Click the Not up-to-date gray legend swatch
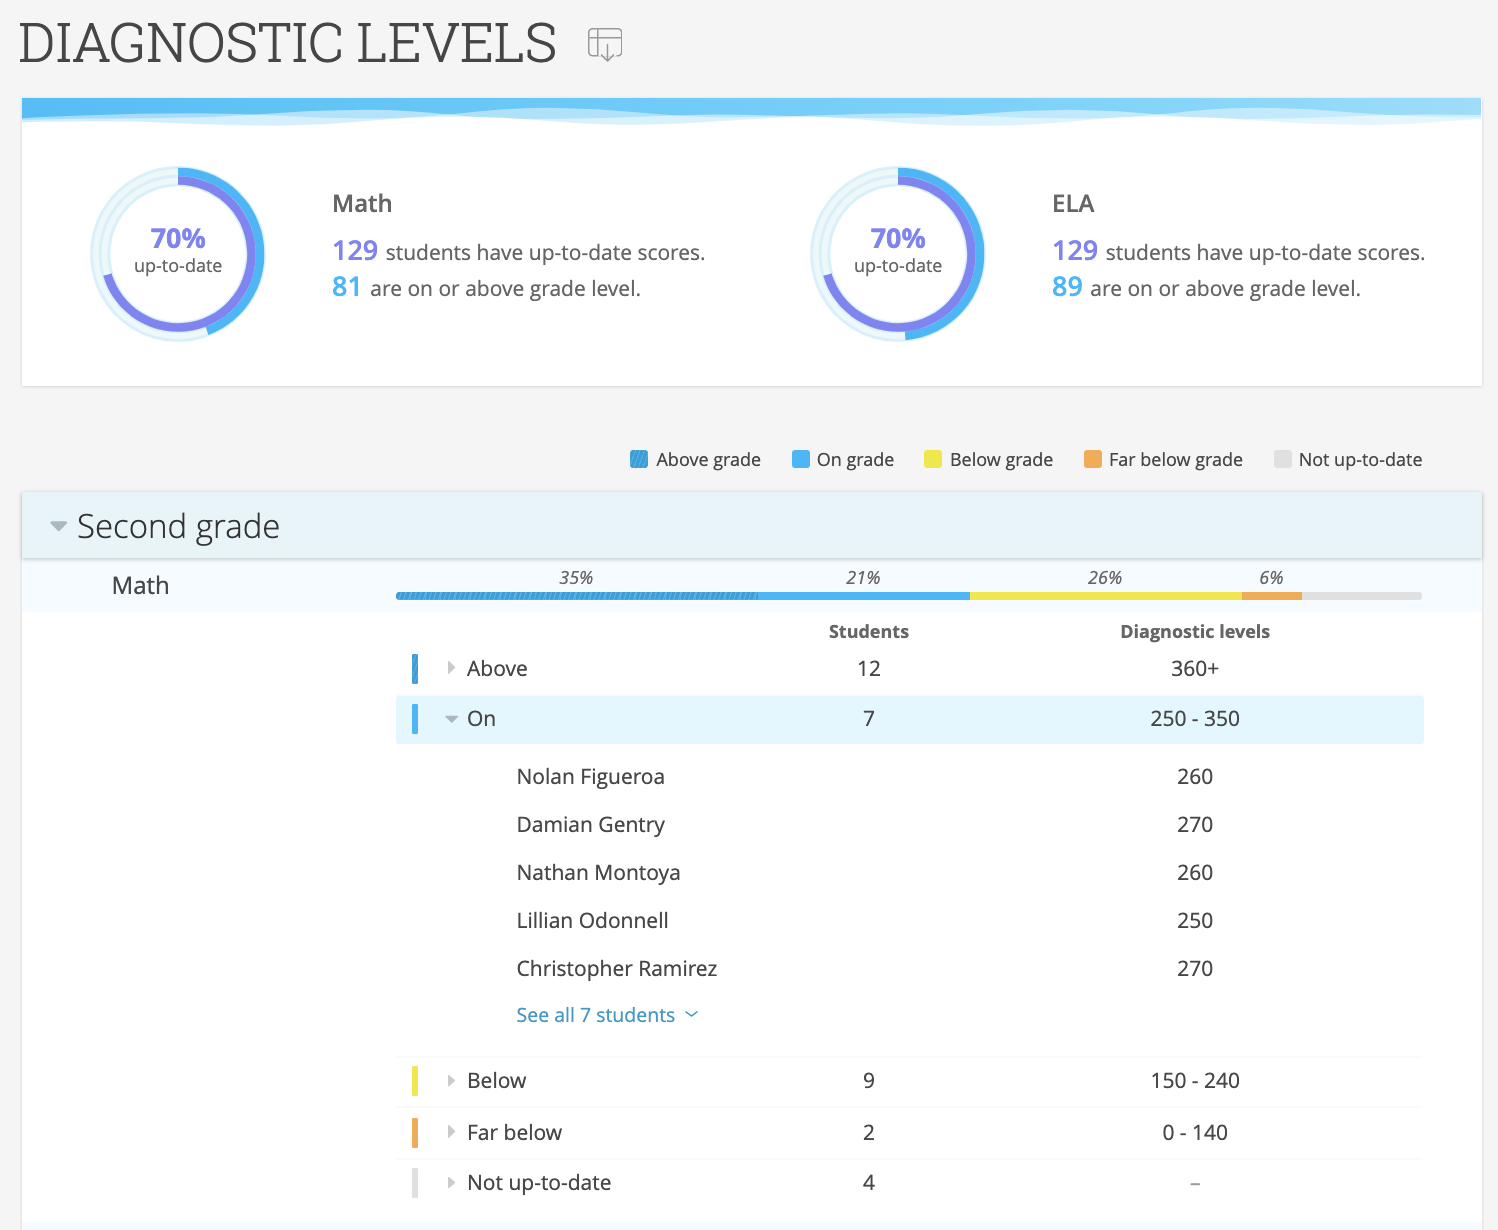The image size is (1498, 1230). point(1282,459)
